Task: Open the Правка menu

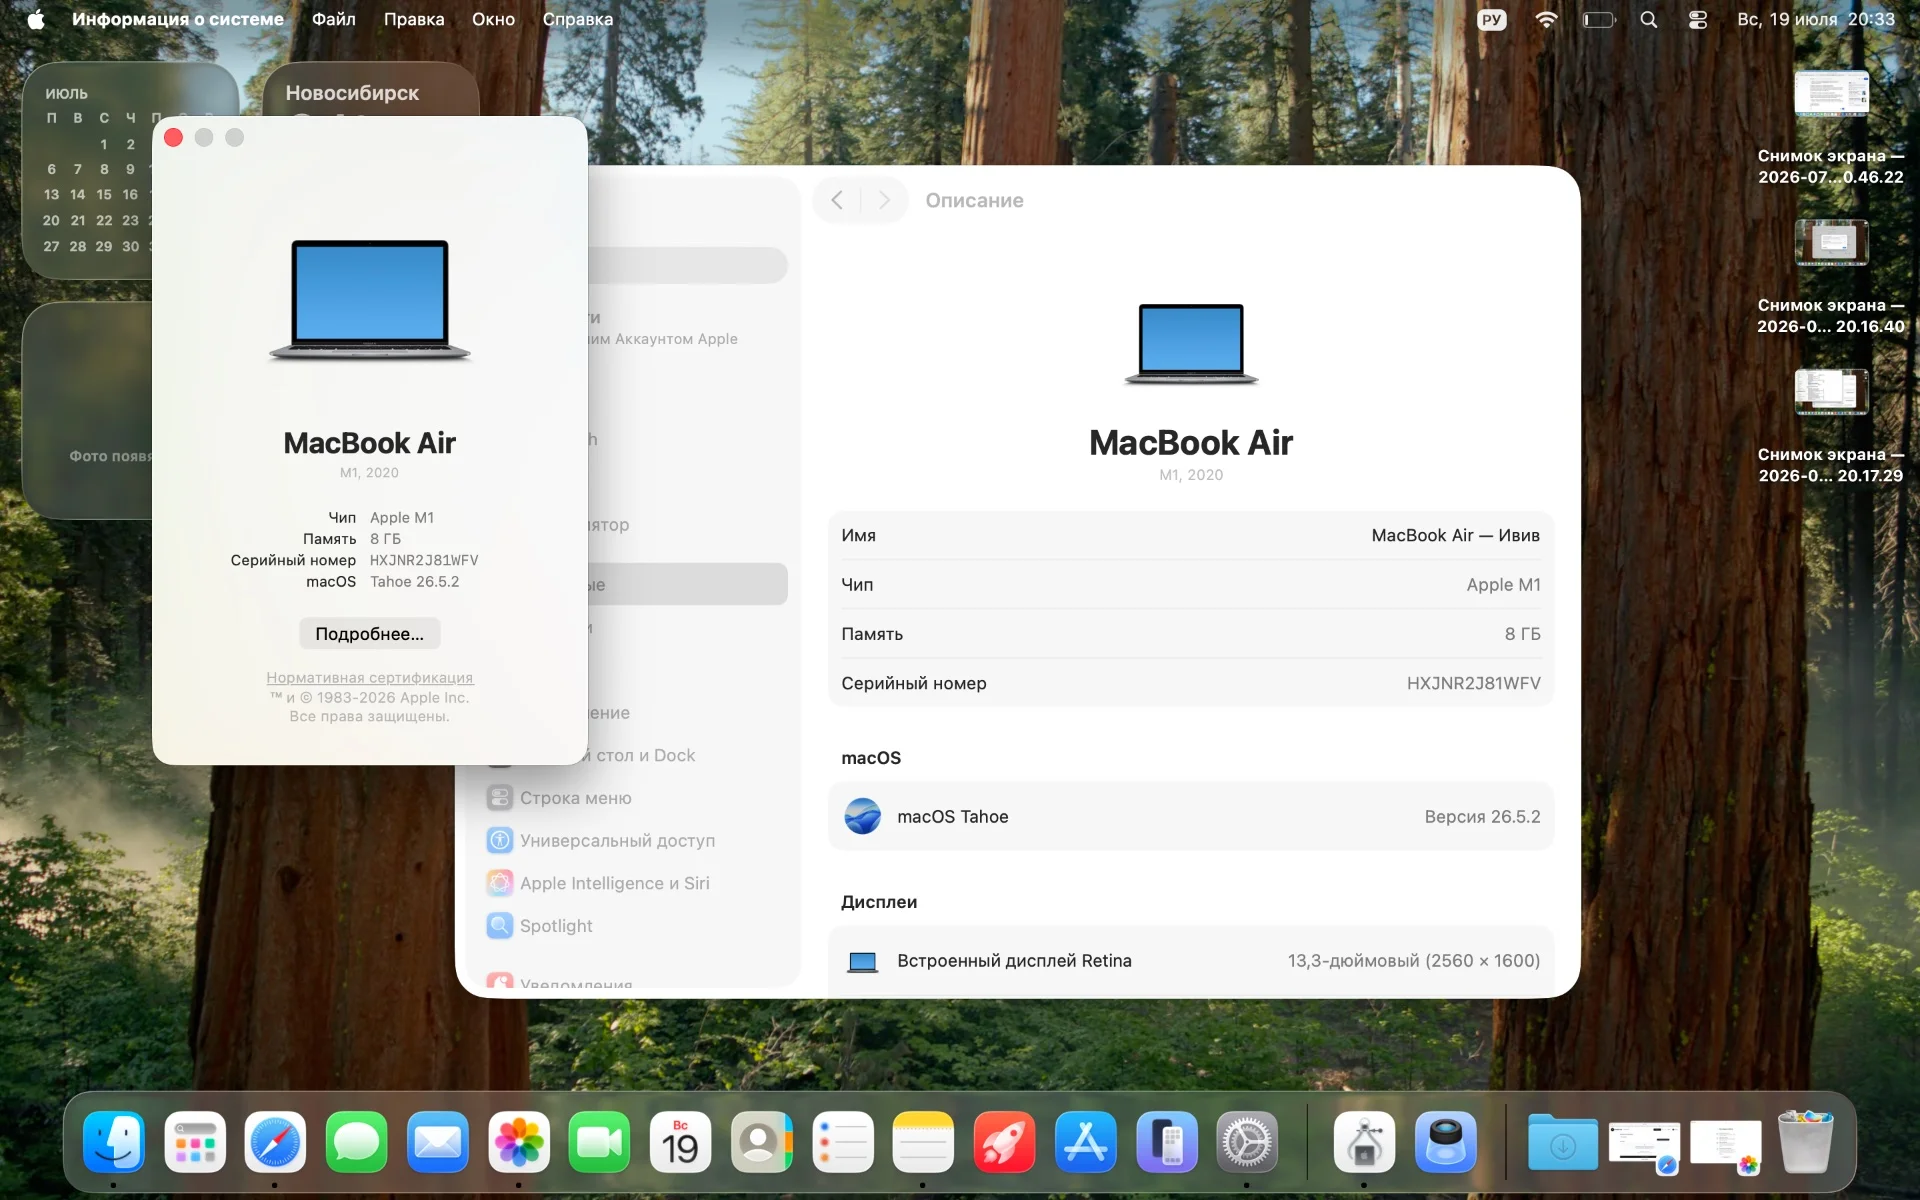Action: [x=414, y=19]
